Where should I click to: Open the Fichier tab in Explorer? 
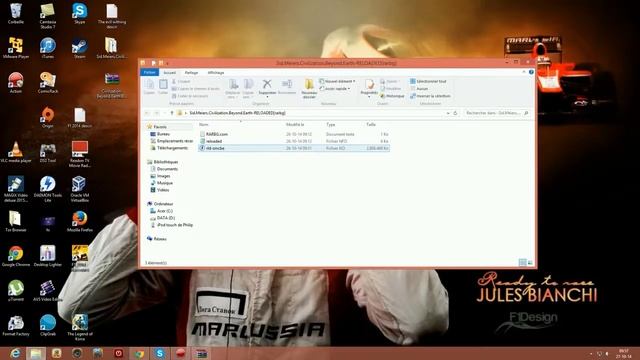(x=149, y=72)
